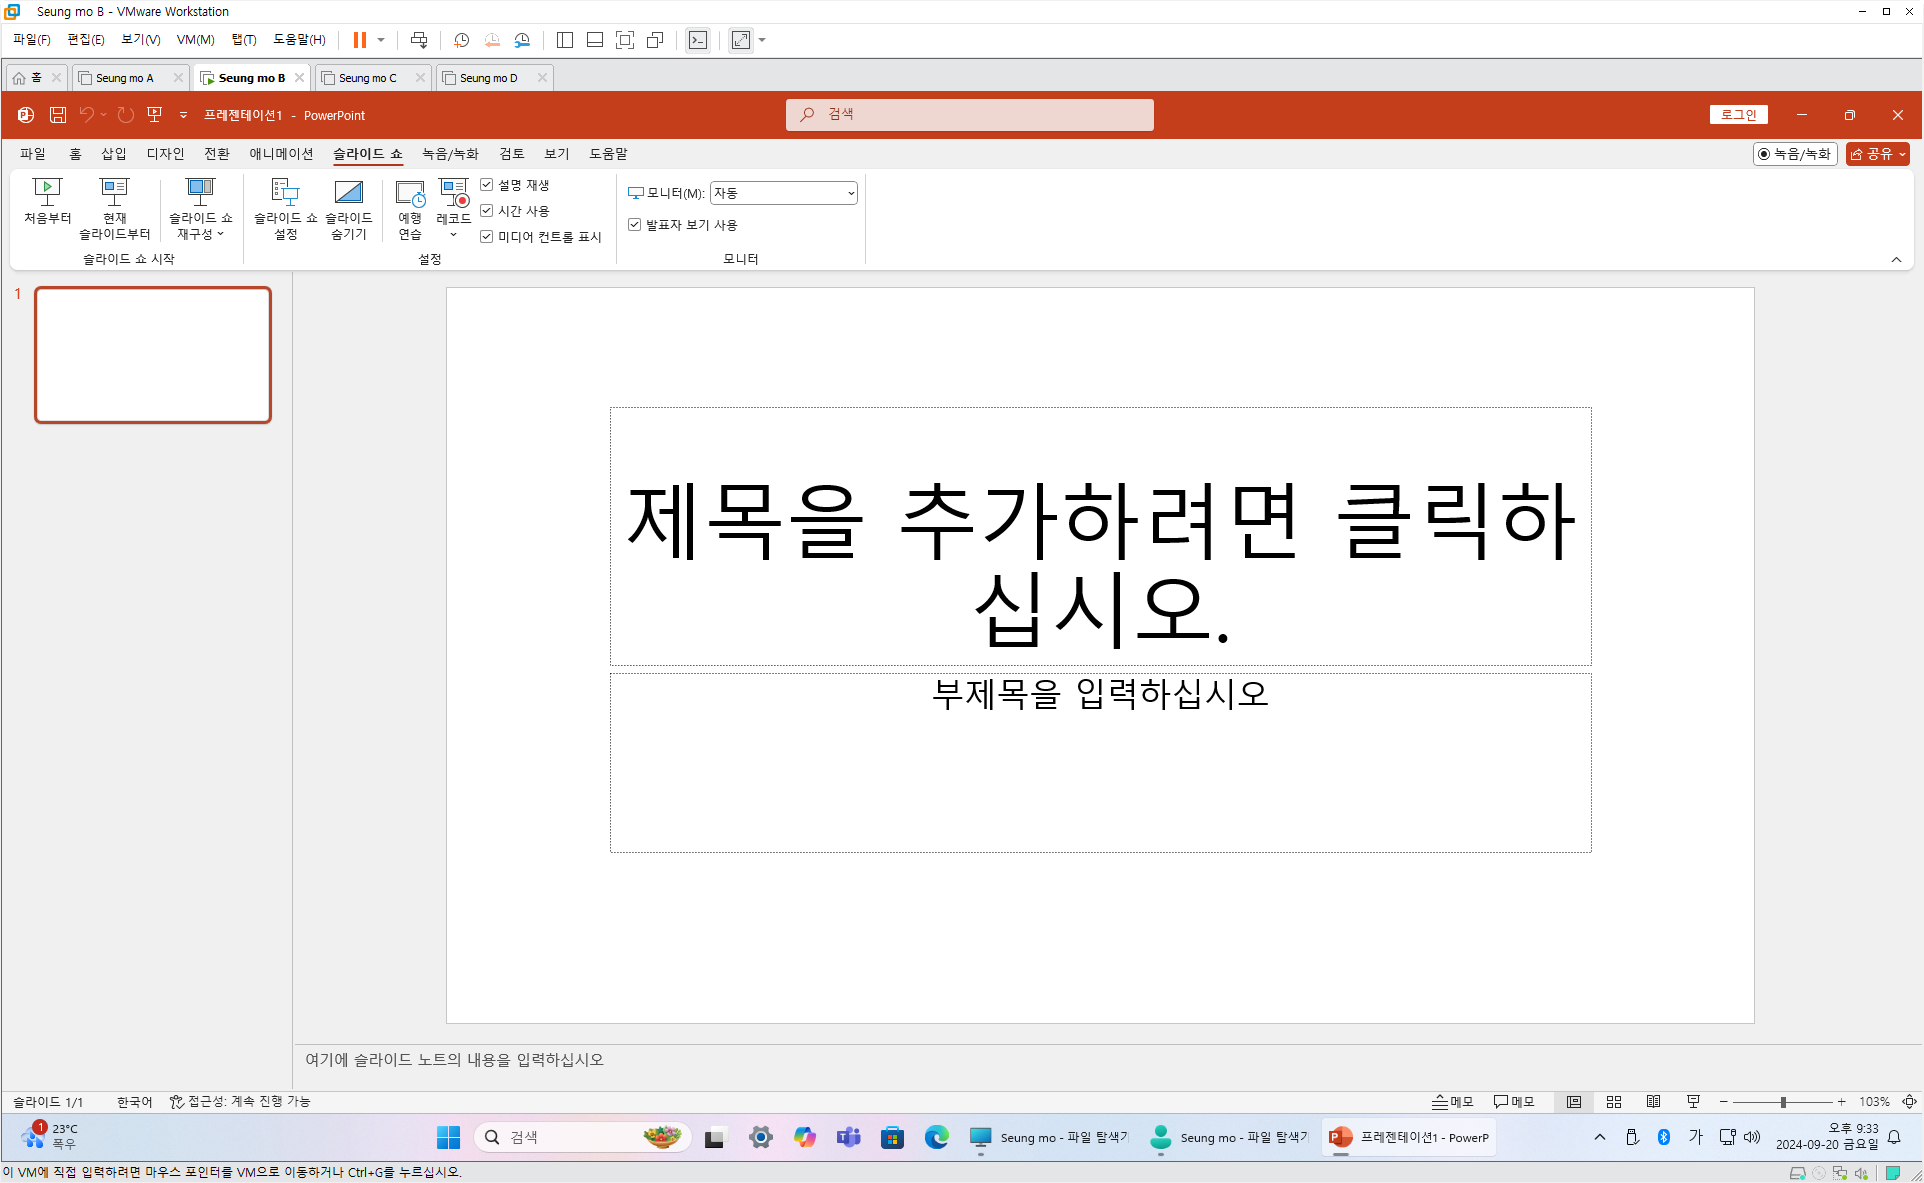Adjust the zoom slider in status bar
This screenshot has width=1924, height=1183.
(1783, 1102)
